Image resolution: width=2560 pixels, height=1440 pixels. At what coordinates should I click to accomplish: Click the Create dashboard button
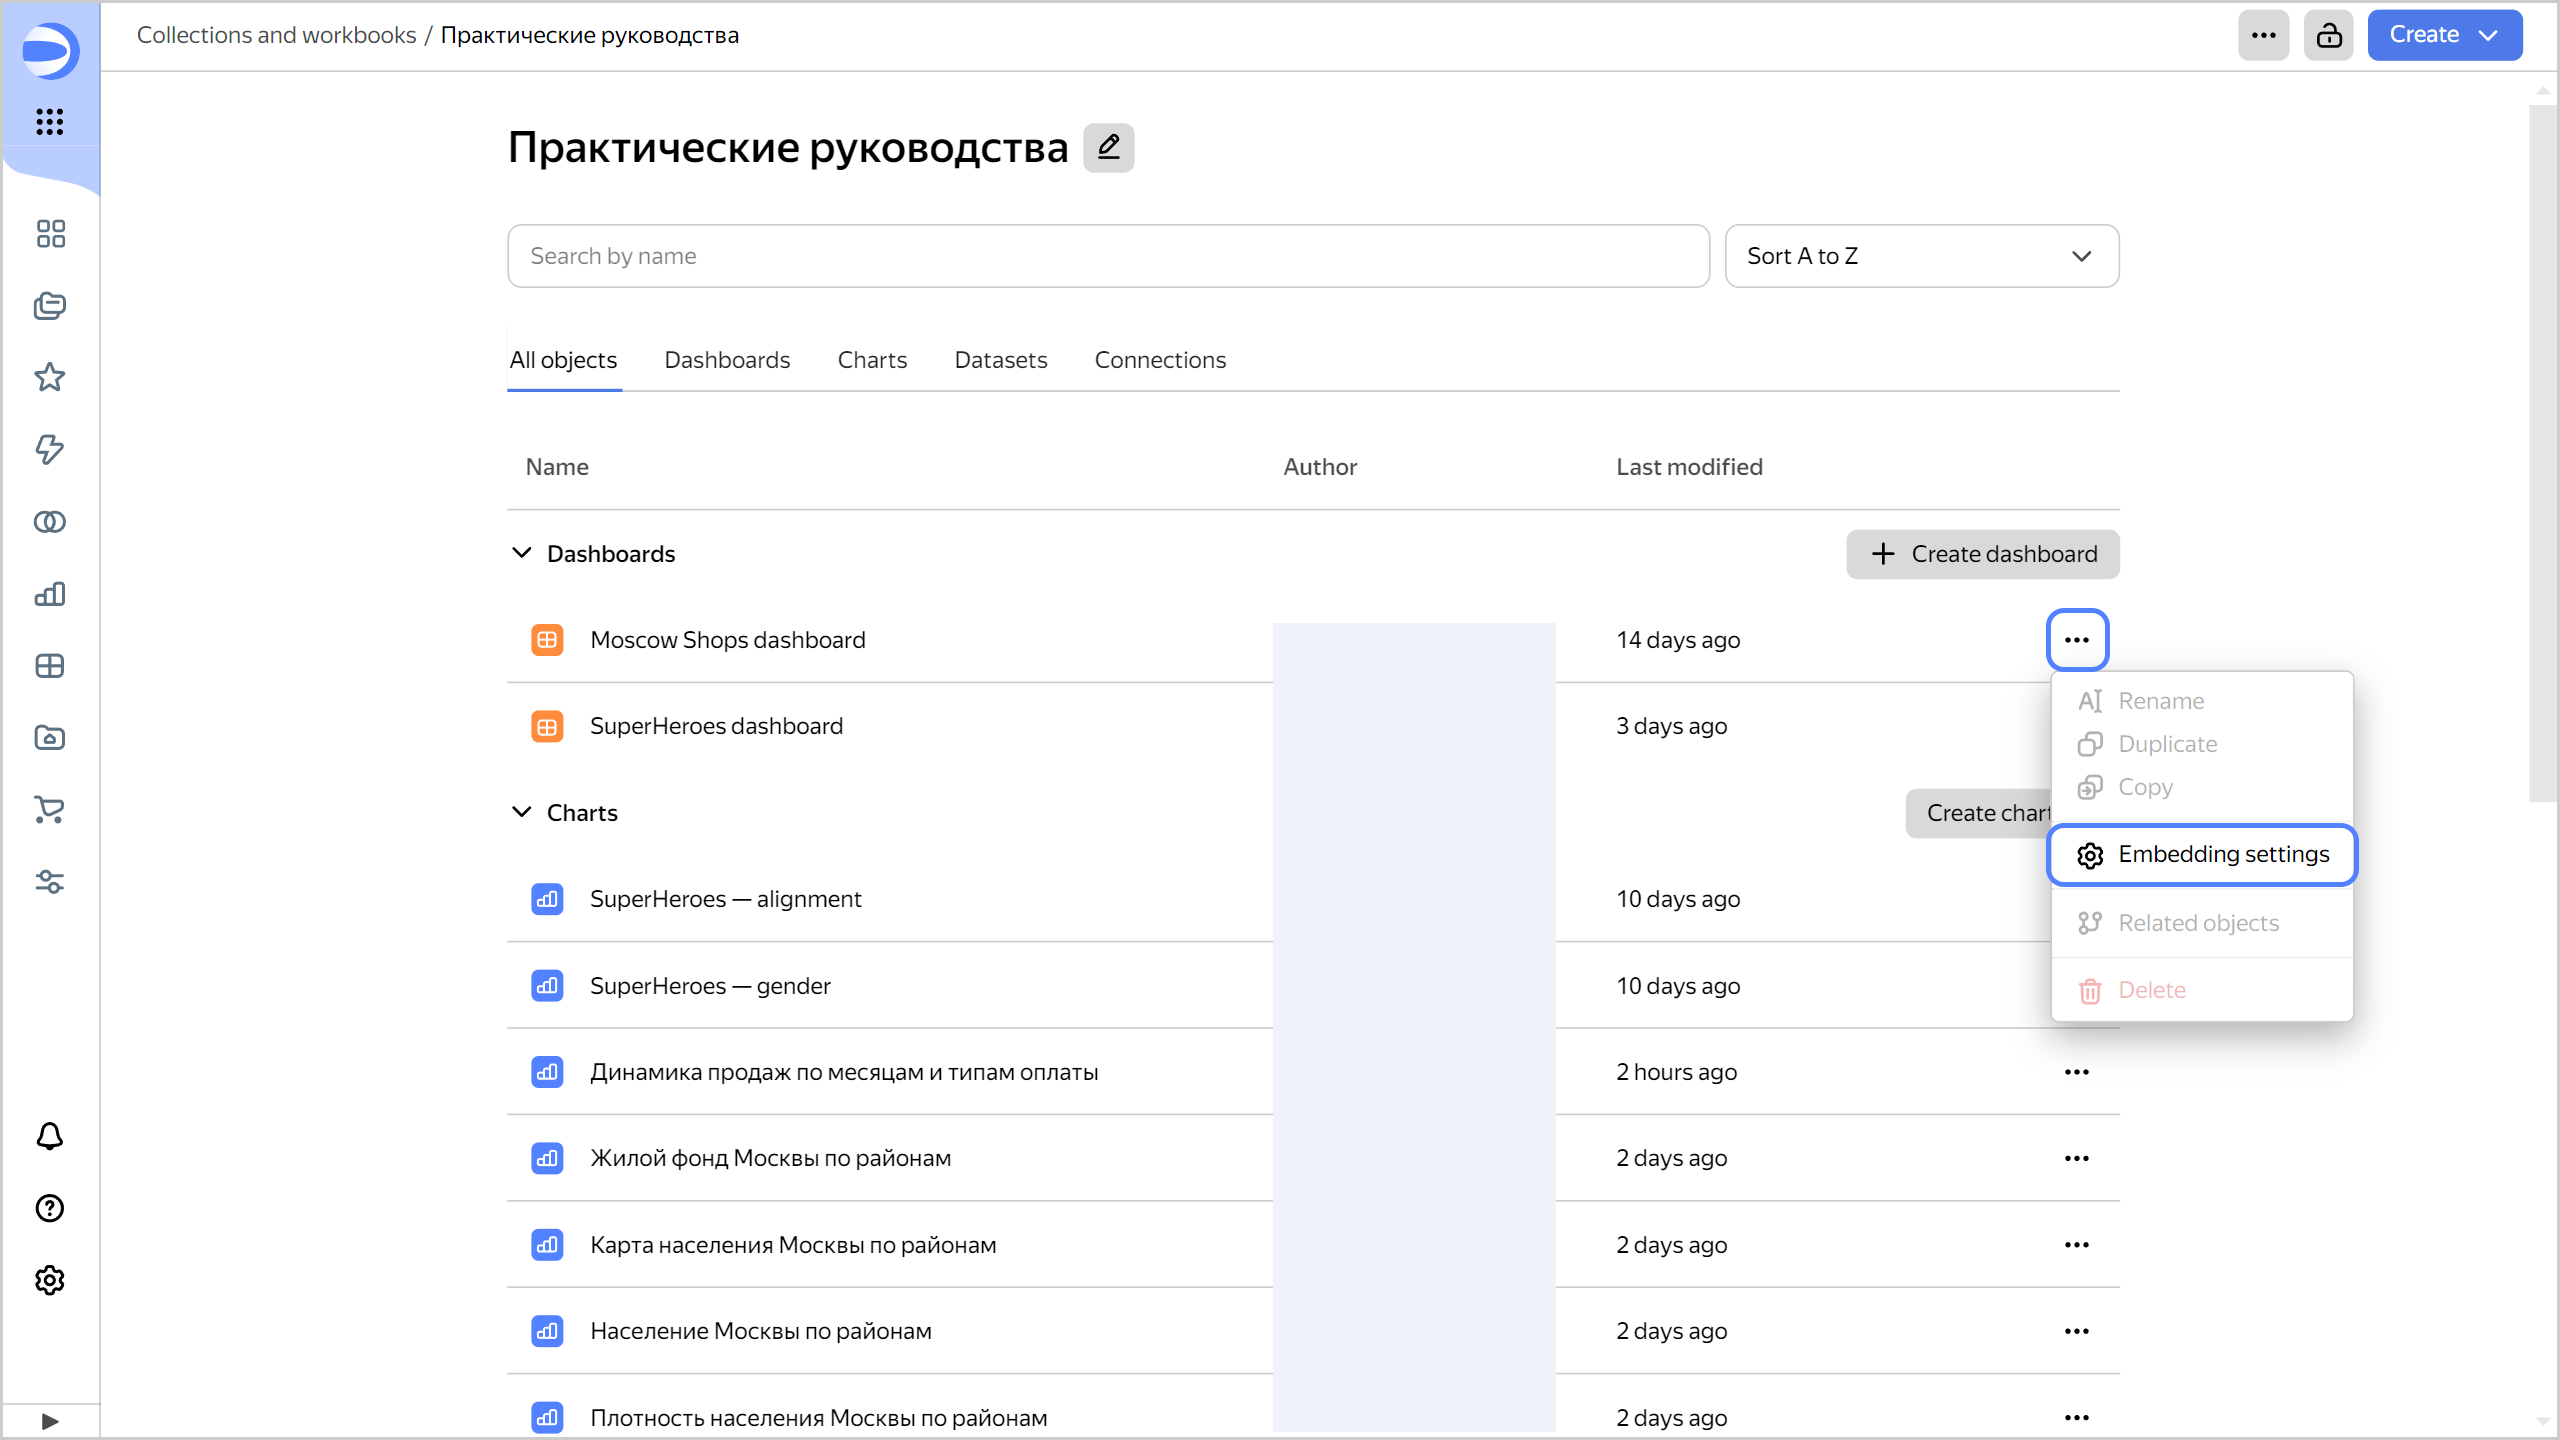tap(1982, 554)
